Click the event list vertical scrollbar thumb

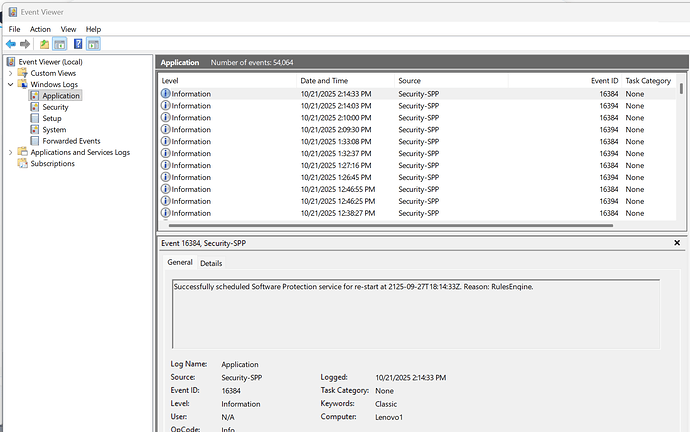pyautogui.click(x=681, y=88)
